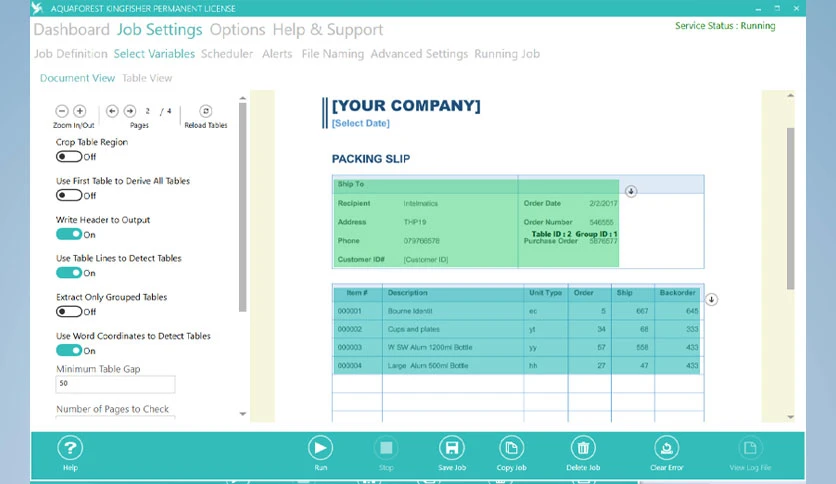
Task: Click the Delete Job trash icon
Action: pyautogui.click(x=583, y=448)
